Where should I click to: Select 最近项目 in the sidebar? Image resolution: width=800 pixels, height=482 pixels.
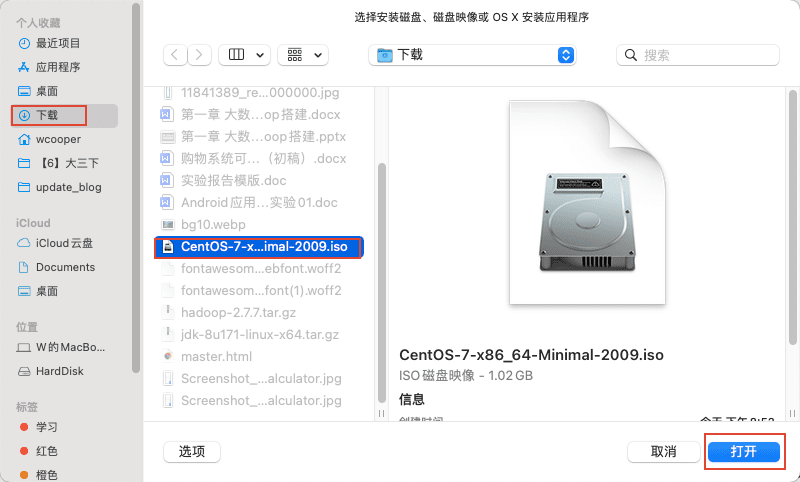58,43
